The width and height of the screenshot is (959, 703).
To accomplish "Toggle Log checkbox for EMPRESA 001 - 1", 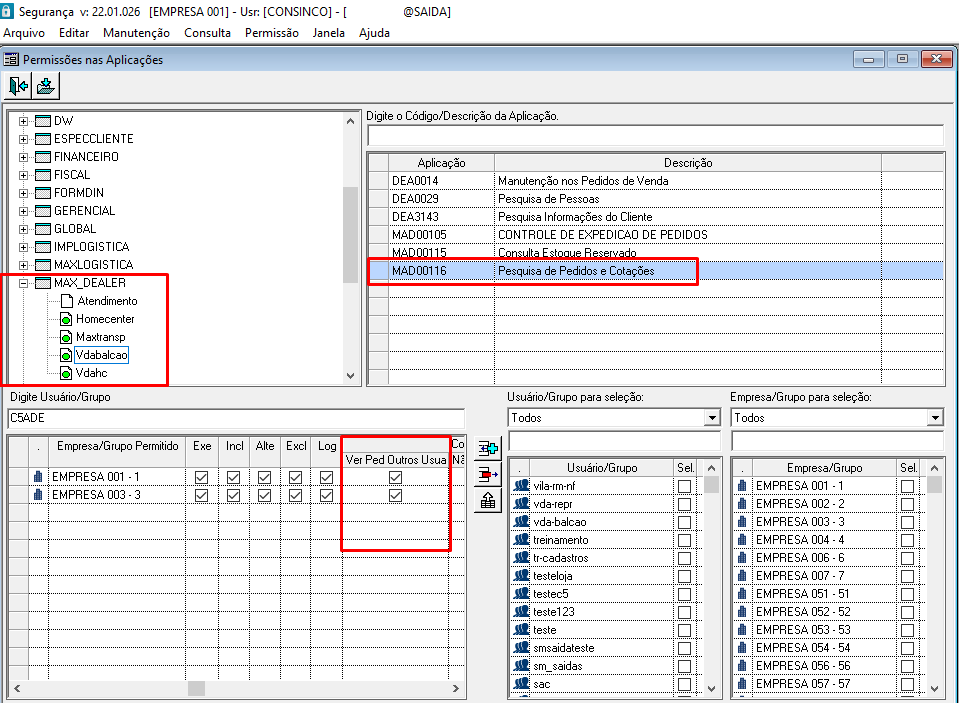I will [x=327, y=477].
